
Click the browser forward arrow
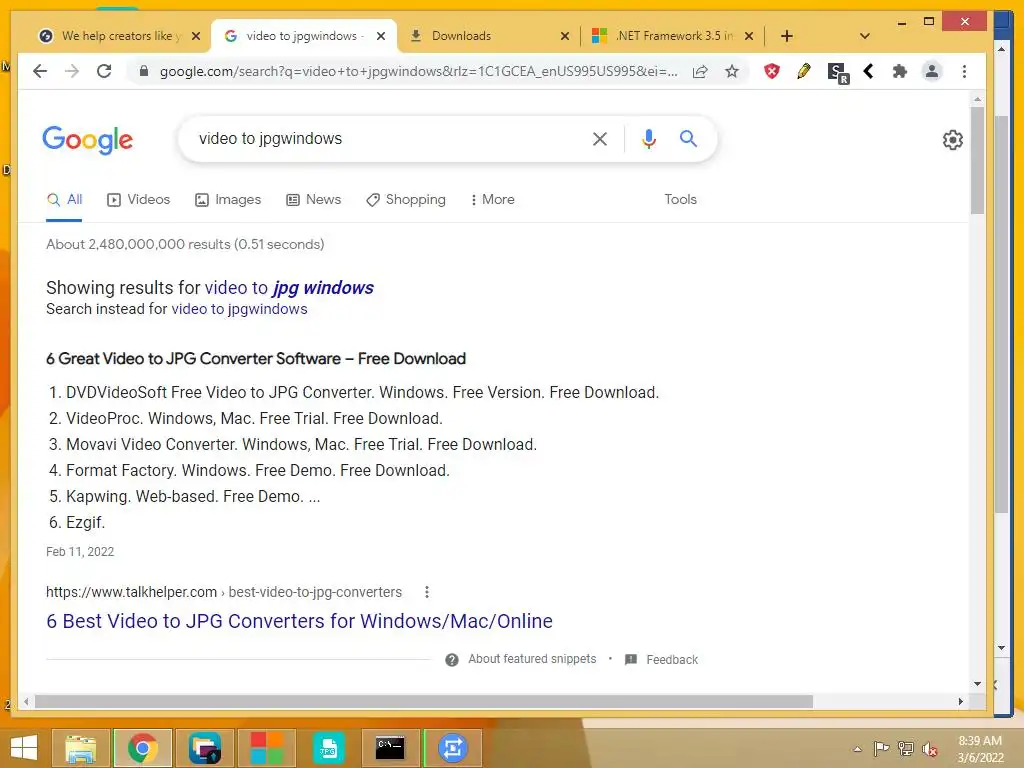(72, 71)
